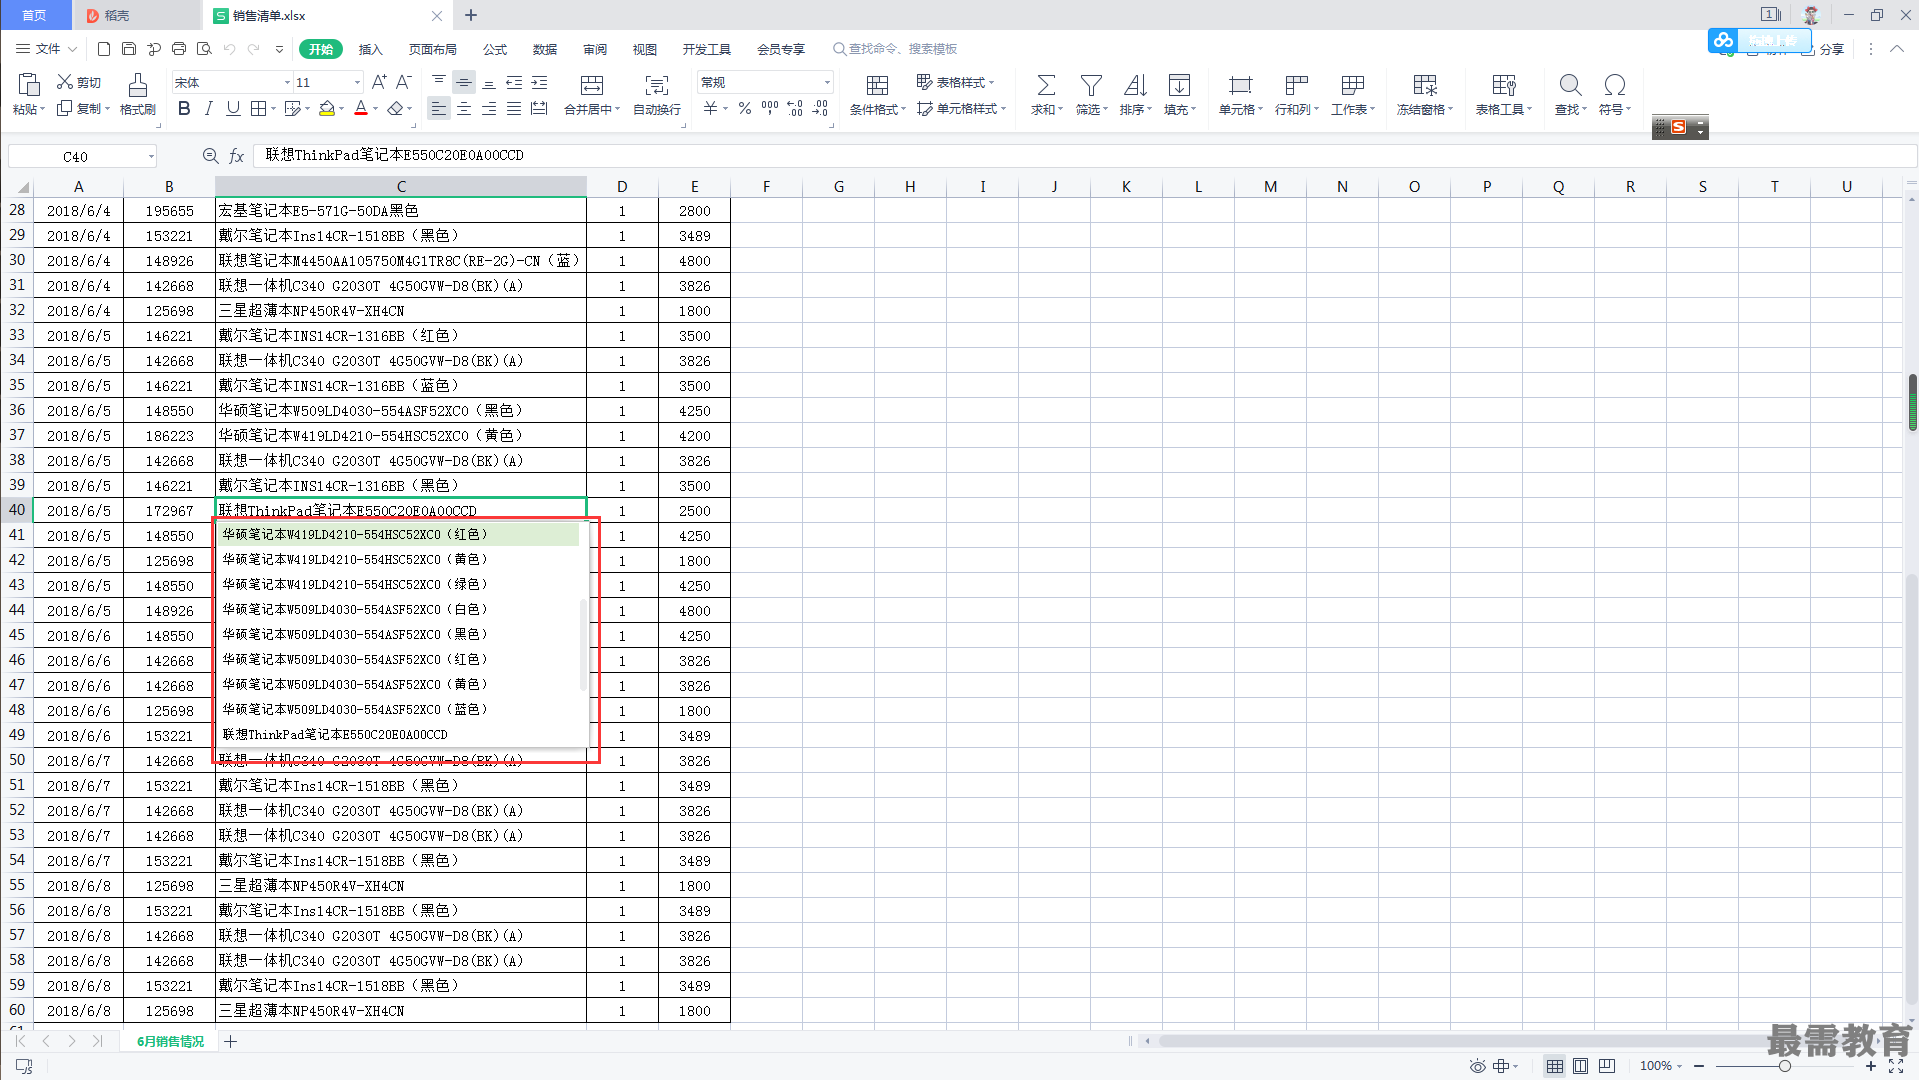Click the Find 查找 button

pos(1570,95)
